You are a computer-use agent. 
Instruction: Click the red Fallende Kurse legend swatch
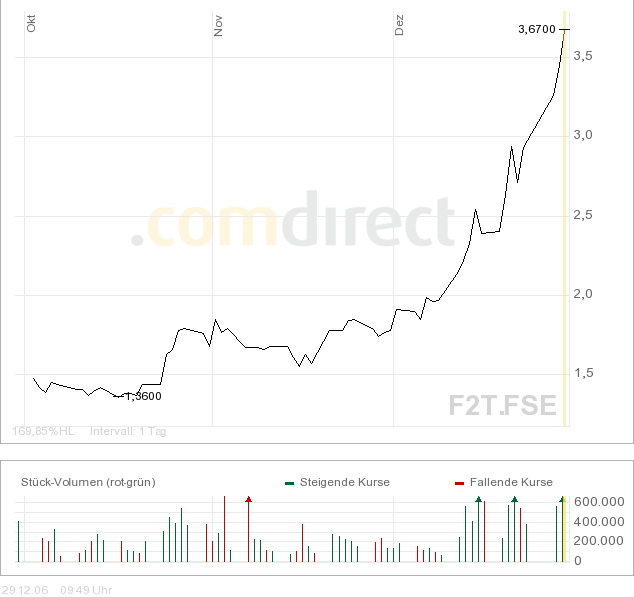[x=459, y=483]
